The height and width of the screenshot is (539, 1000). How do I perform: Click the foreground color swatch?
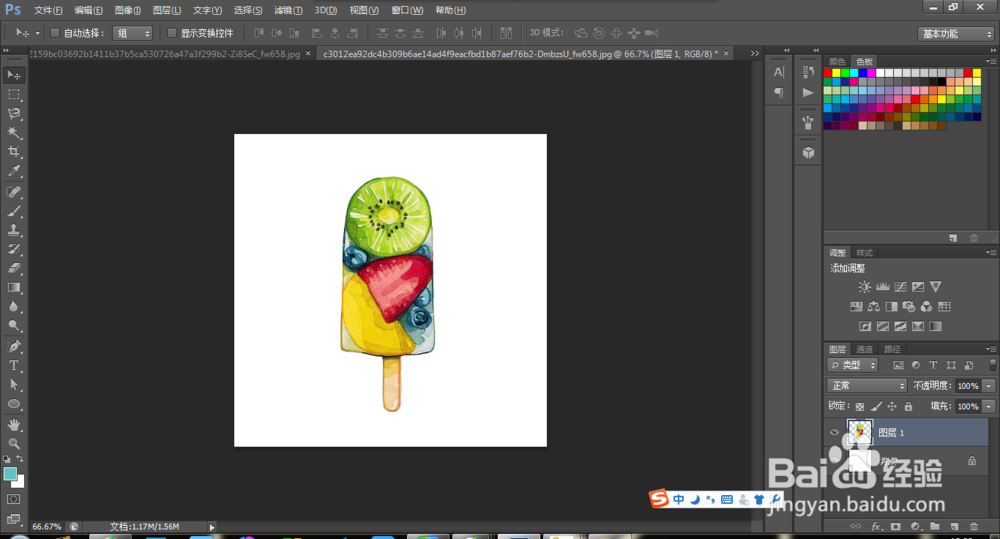tap(10, 474)
